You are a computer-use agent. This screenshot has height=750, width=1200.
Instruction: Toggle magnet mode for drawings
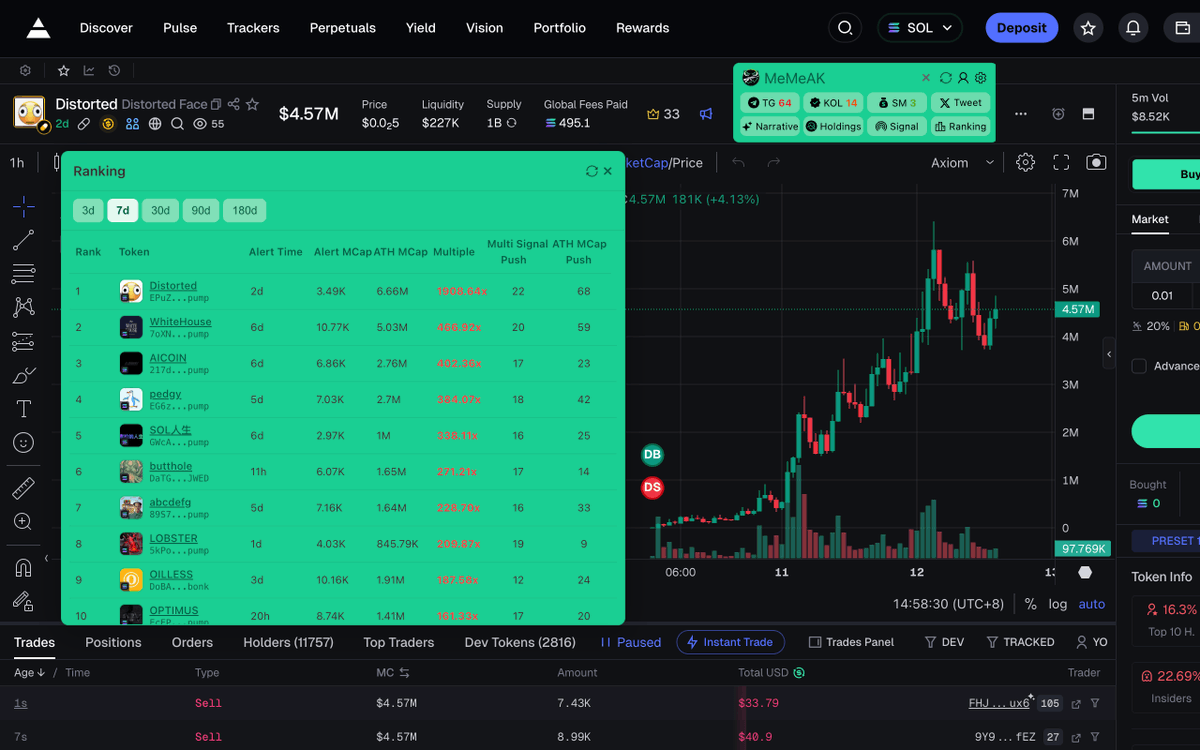point(24,567)
